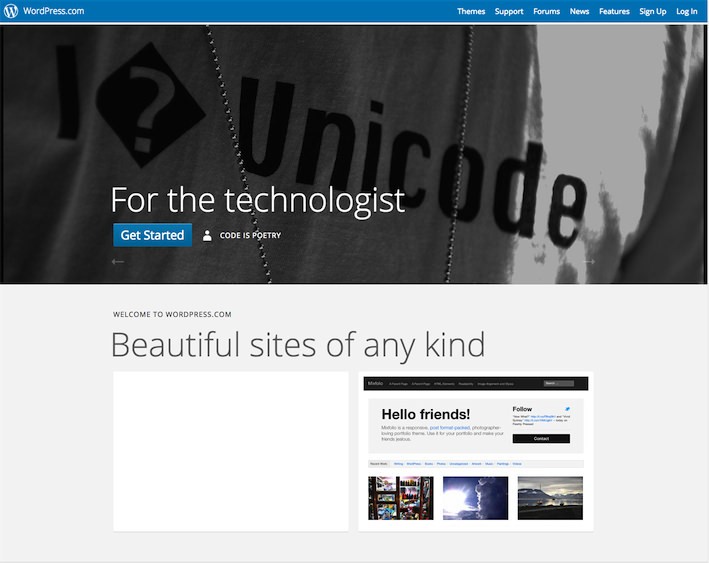Open the Forums menu item
This screenshot has width=709, height=563.
pyautogui.click(x=546, y=11)
